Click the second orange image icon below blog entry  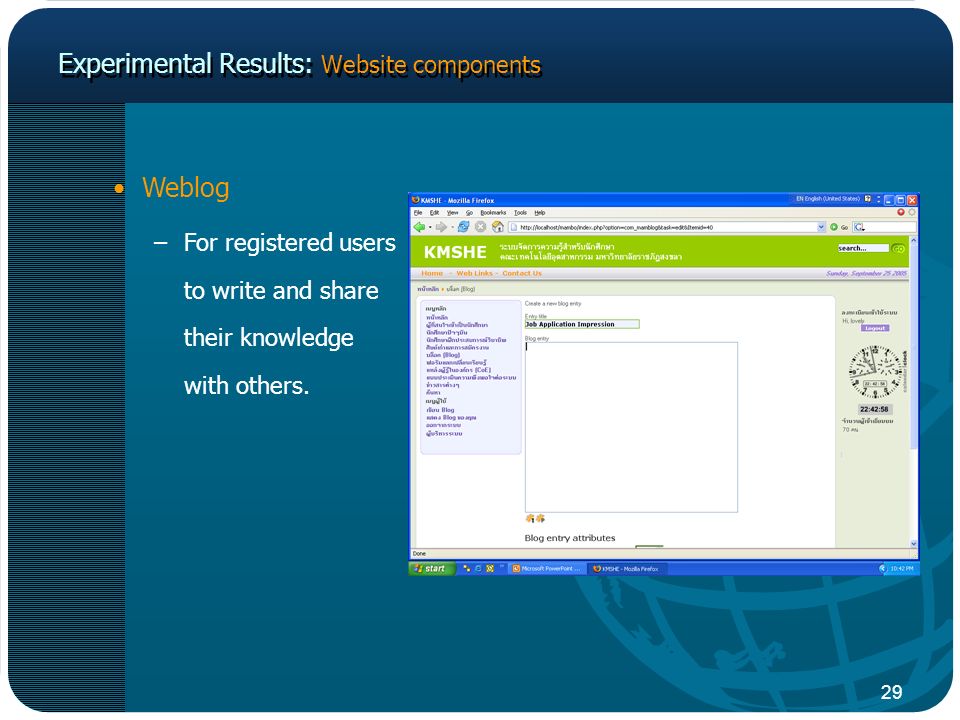540,519
